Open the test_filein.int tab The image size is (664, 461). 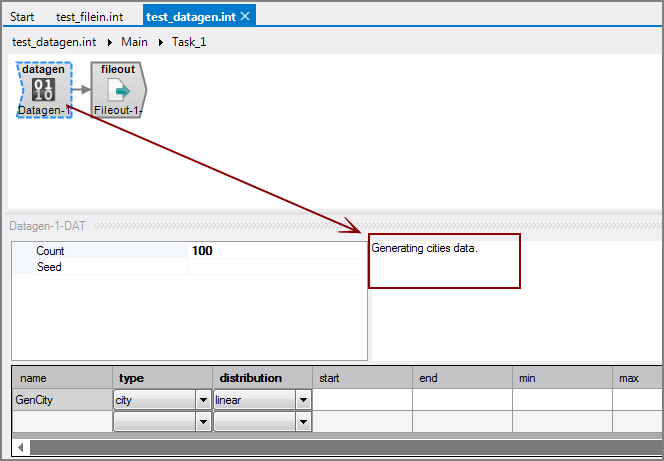(89, 17)
